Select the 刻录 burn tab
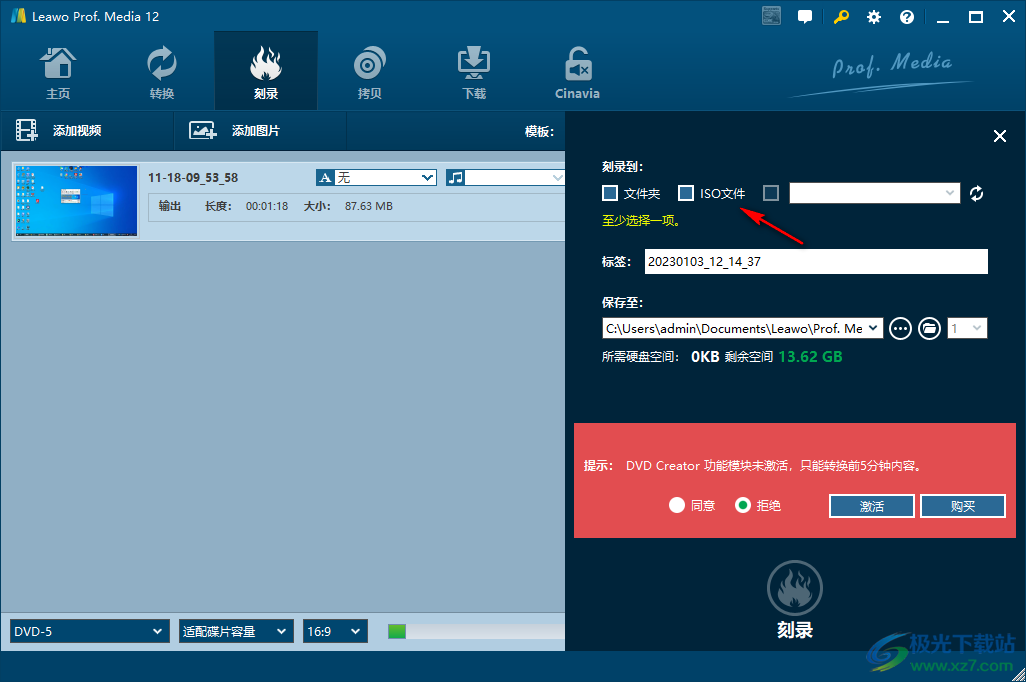This screenshot has height=682, width=1026. (x=266, y=72)
